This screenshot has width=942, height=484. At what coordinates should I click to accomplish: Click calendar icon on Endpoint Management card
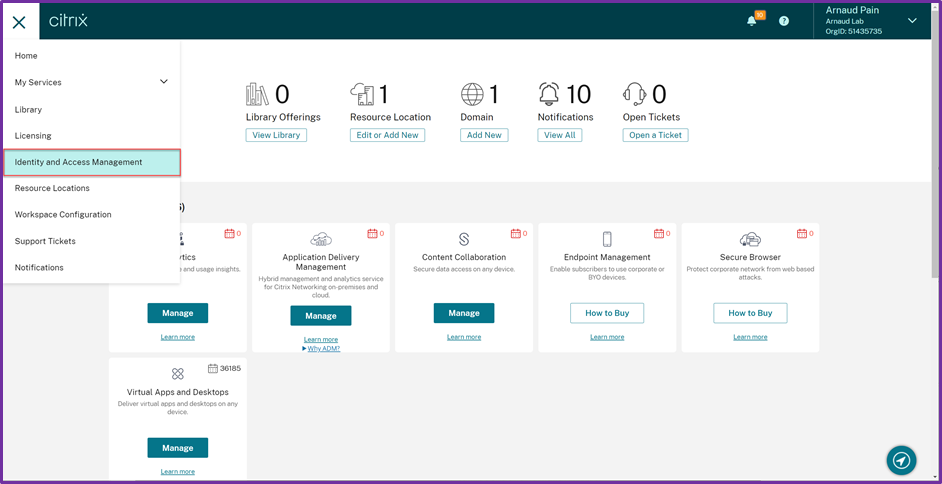coord(658,234)
